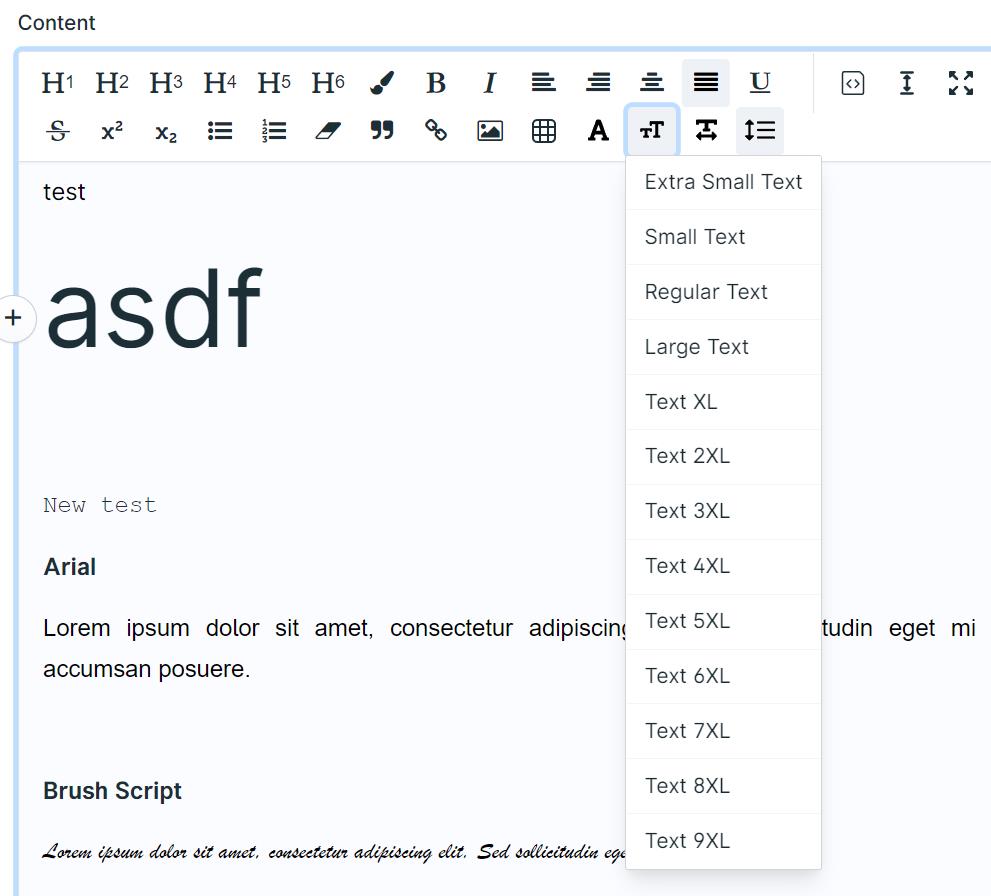Open the code view icon
991x896 pixels.
(x=853, y=83)
